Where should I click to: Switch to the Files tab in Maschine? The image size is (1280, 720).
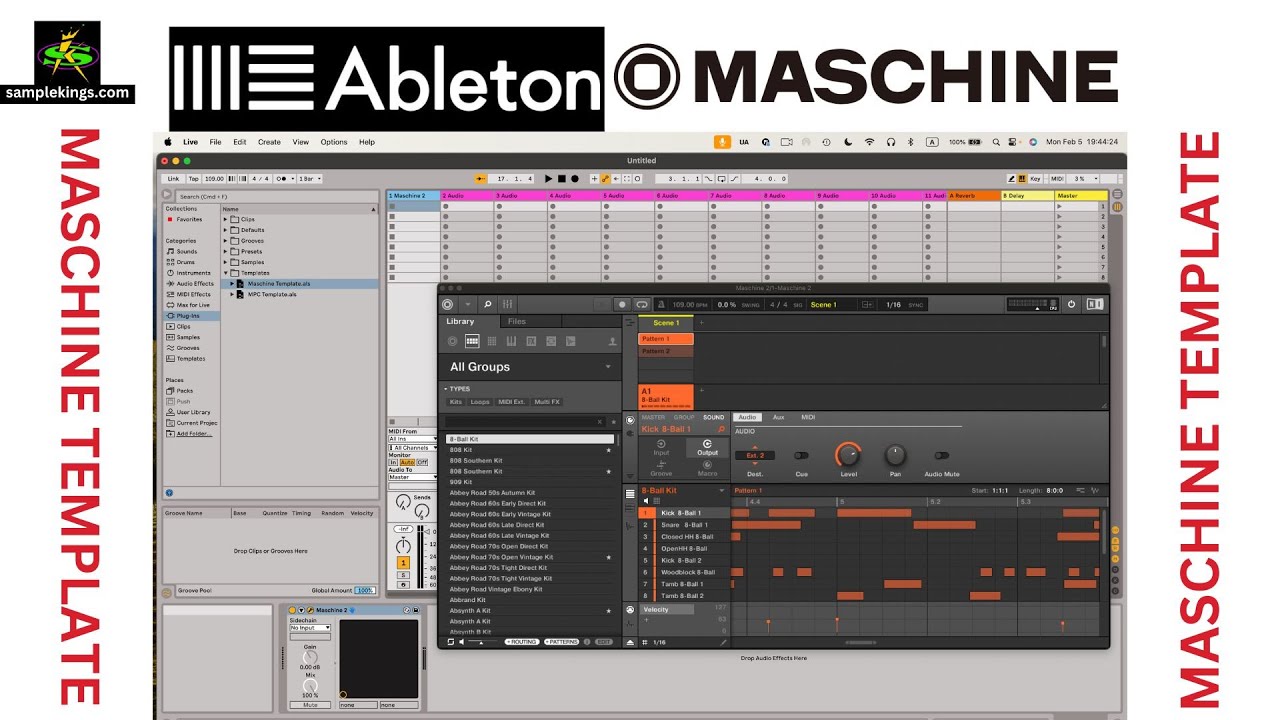coord(517,321)
